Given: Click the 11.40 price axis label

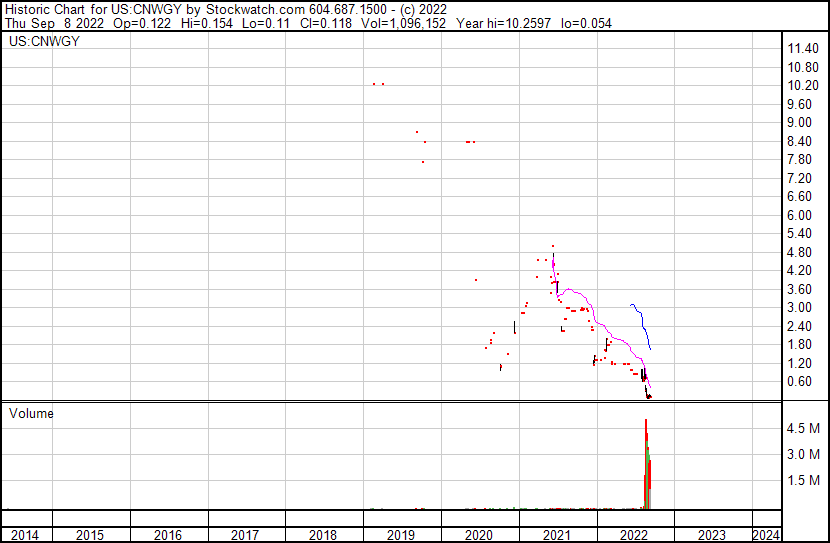Looking at the screenshot, I should tap(803, 49).
